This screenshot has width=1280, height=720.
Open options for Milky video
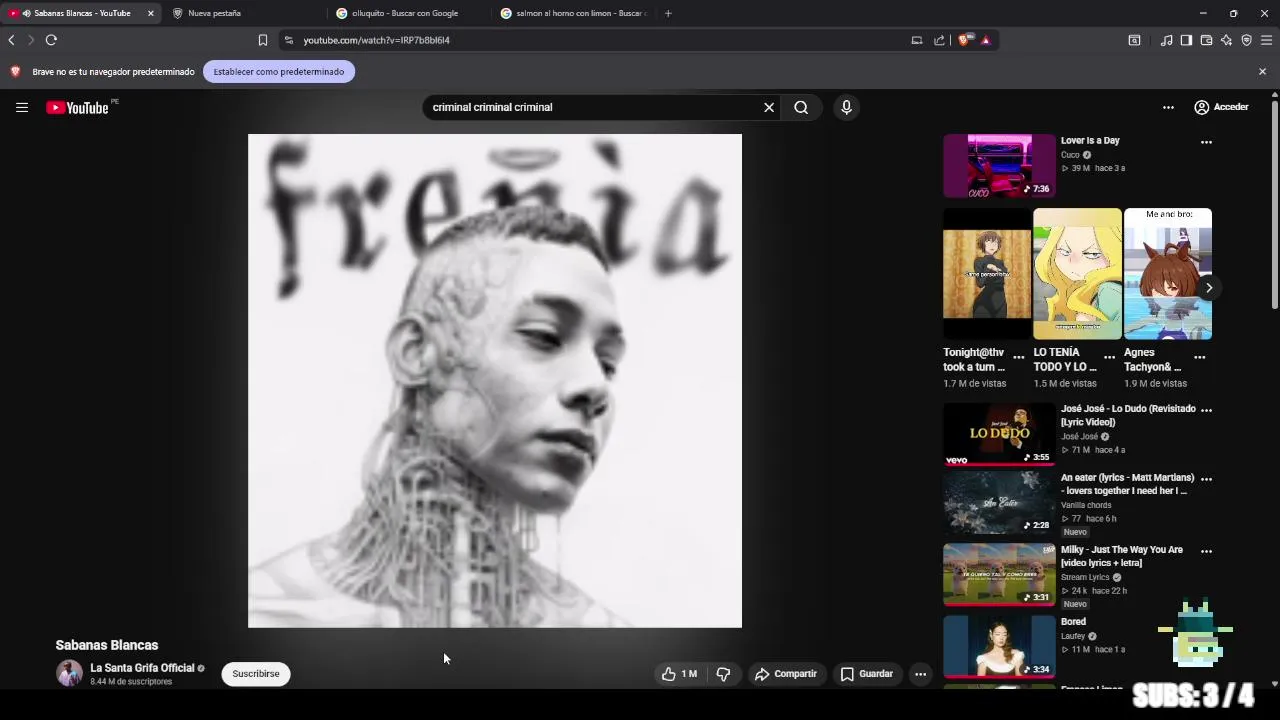(1206, 551)
